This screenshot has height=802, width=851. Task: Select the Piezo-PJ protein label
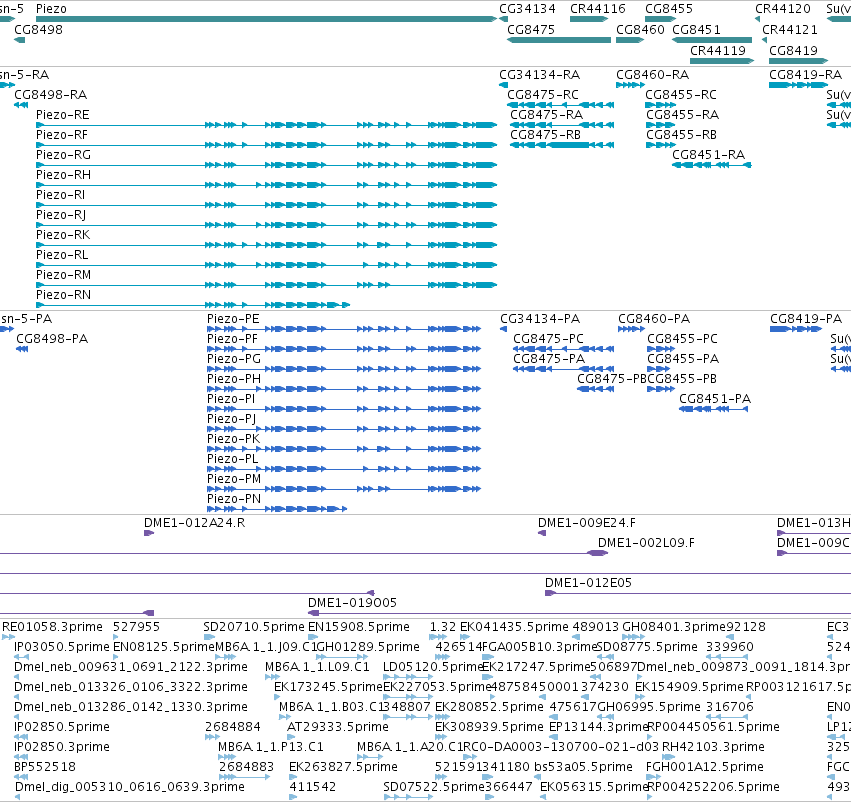[231, 419]
